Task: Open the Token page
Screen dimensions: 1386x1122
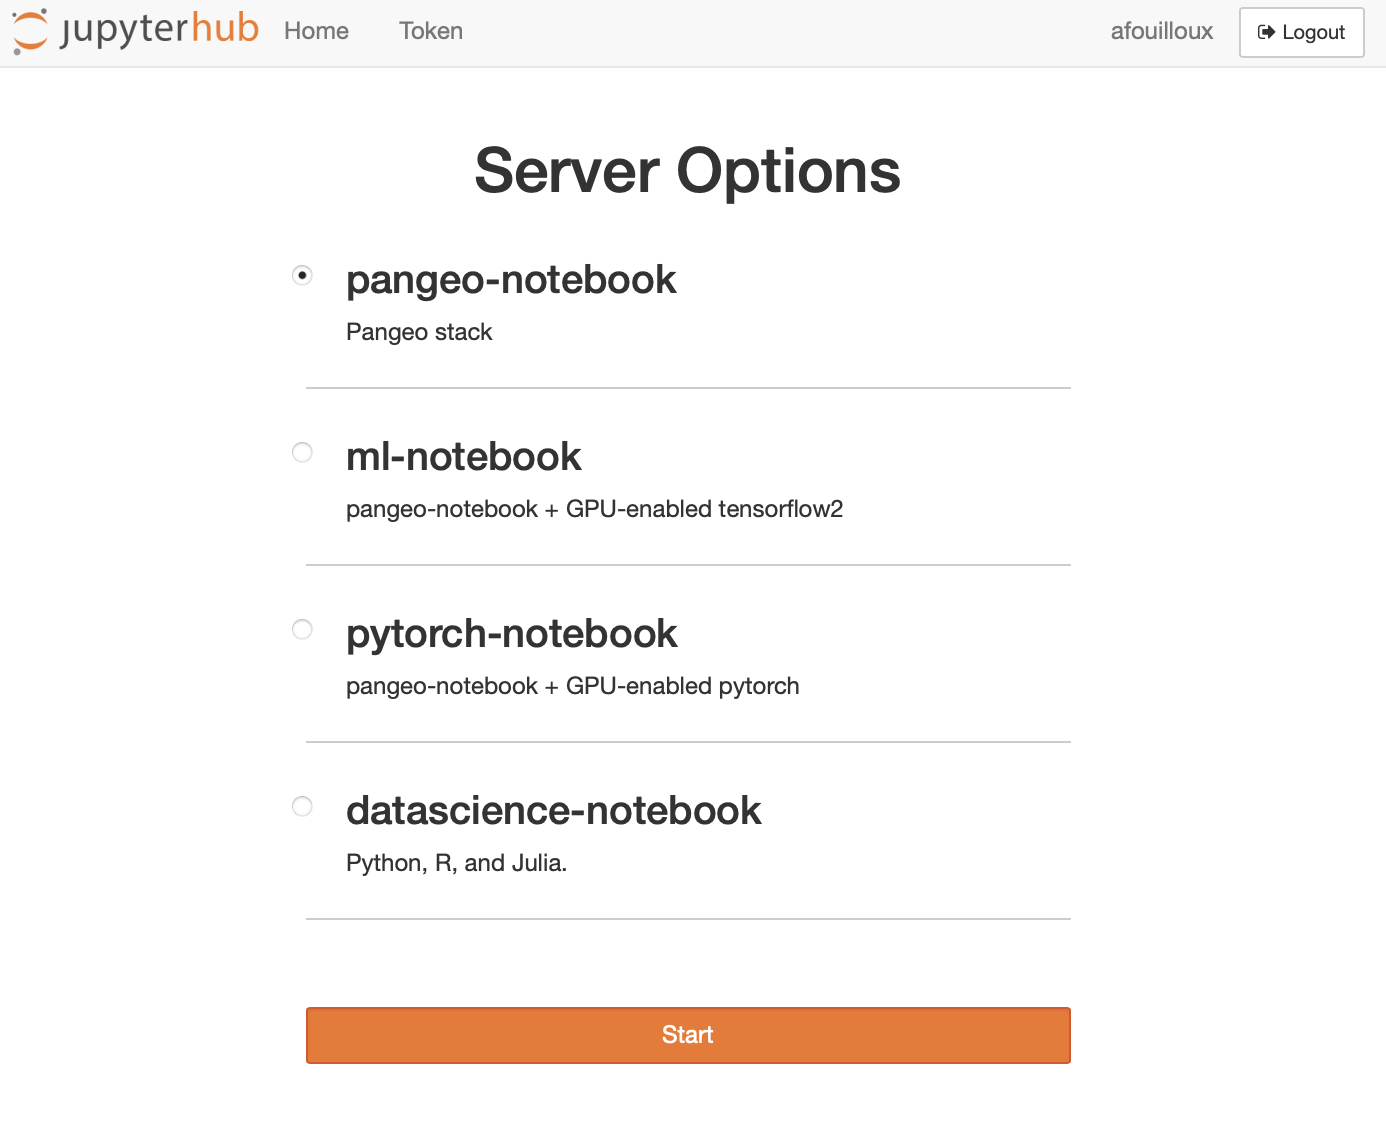Action: 430,31
